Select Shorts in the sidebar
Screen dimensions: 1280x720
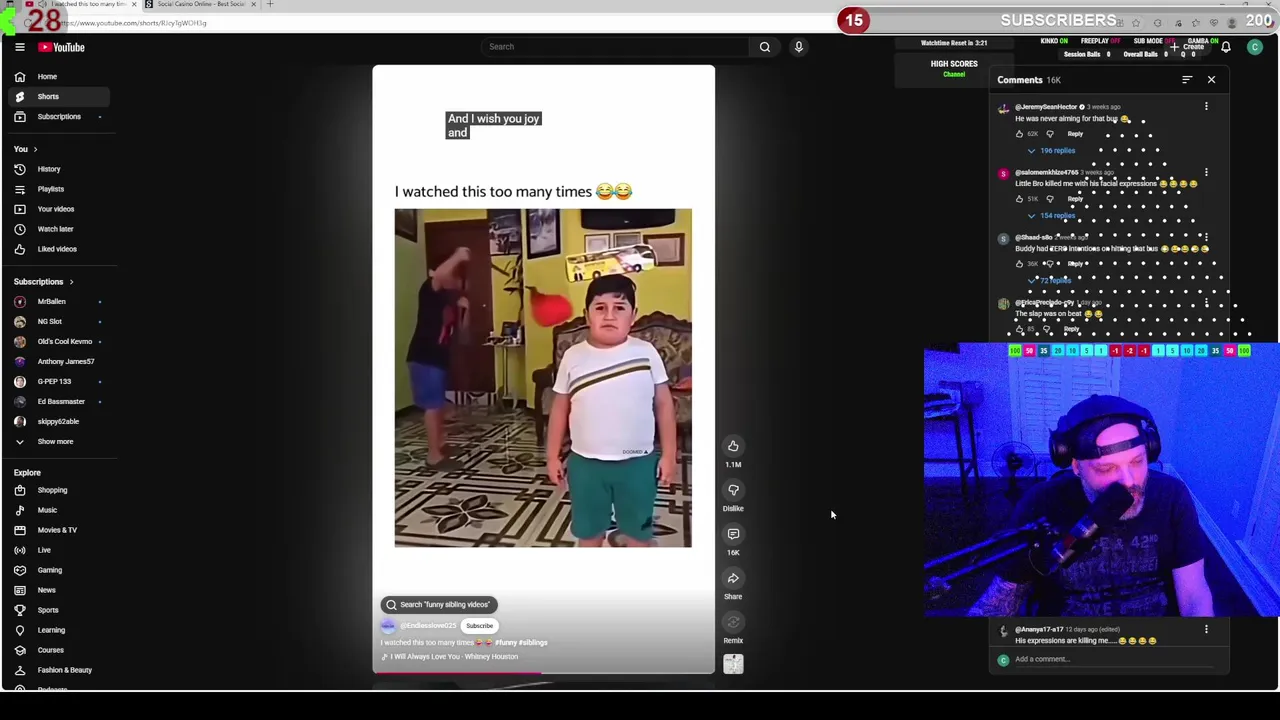point(57,97)
